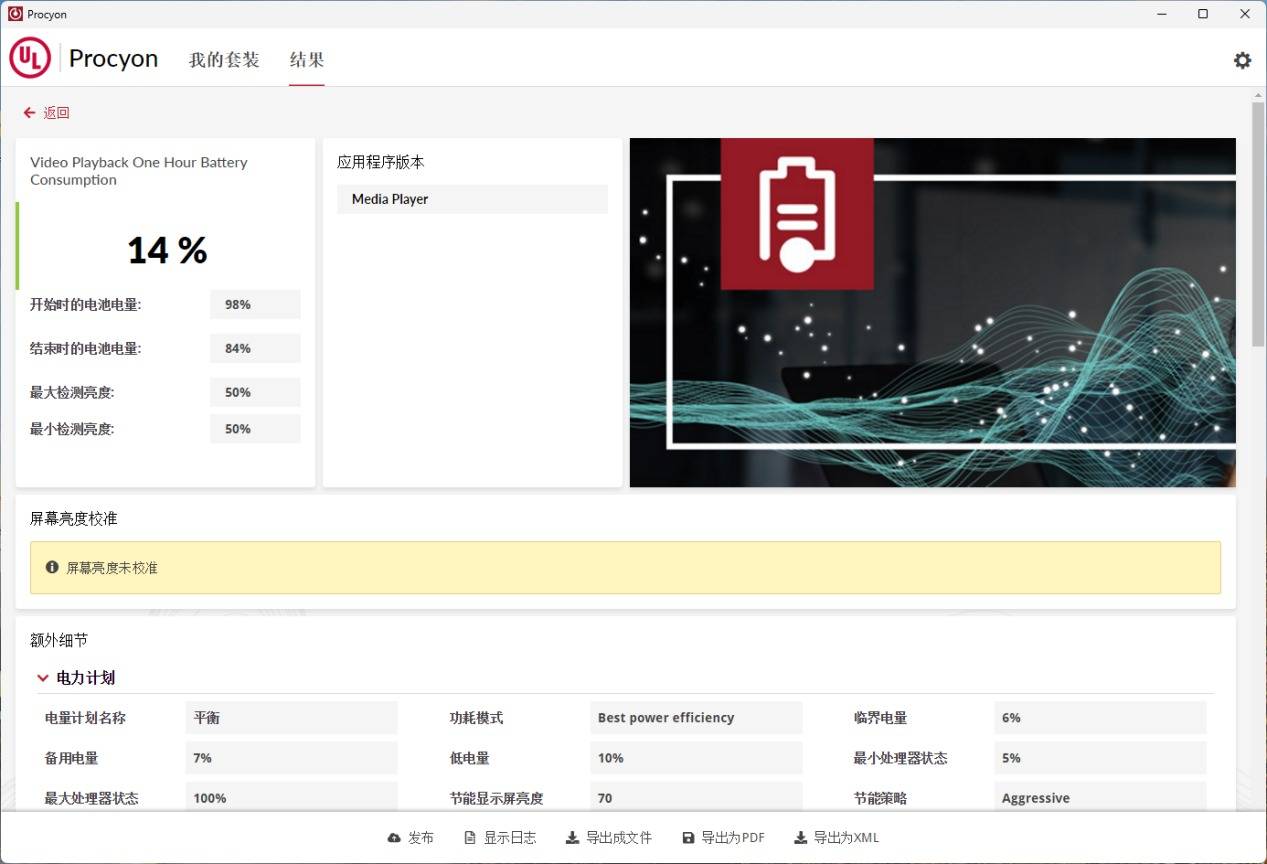Switch to the 我的套装 tab
This screenshot has width=1267, height=864.
point(224,60)
